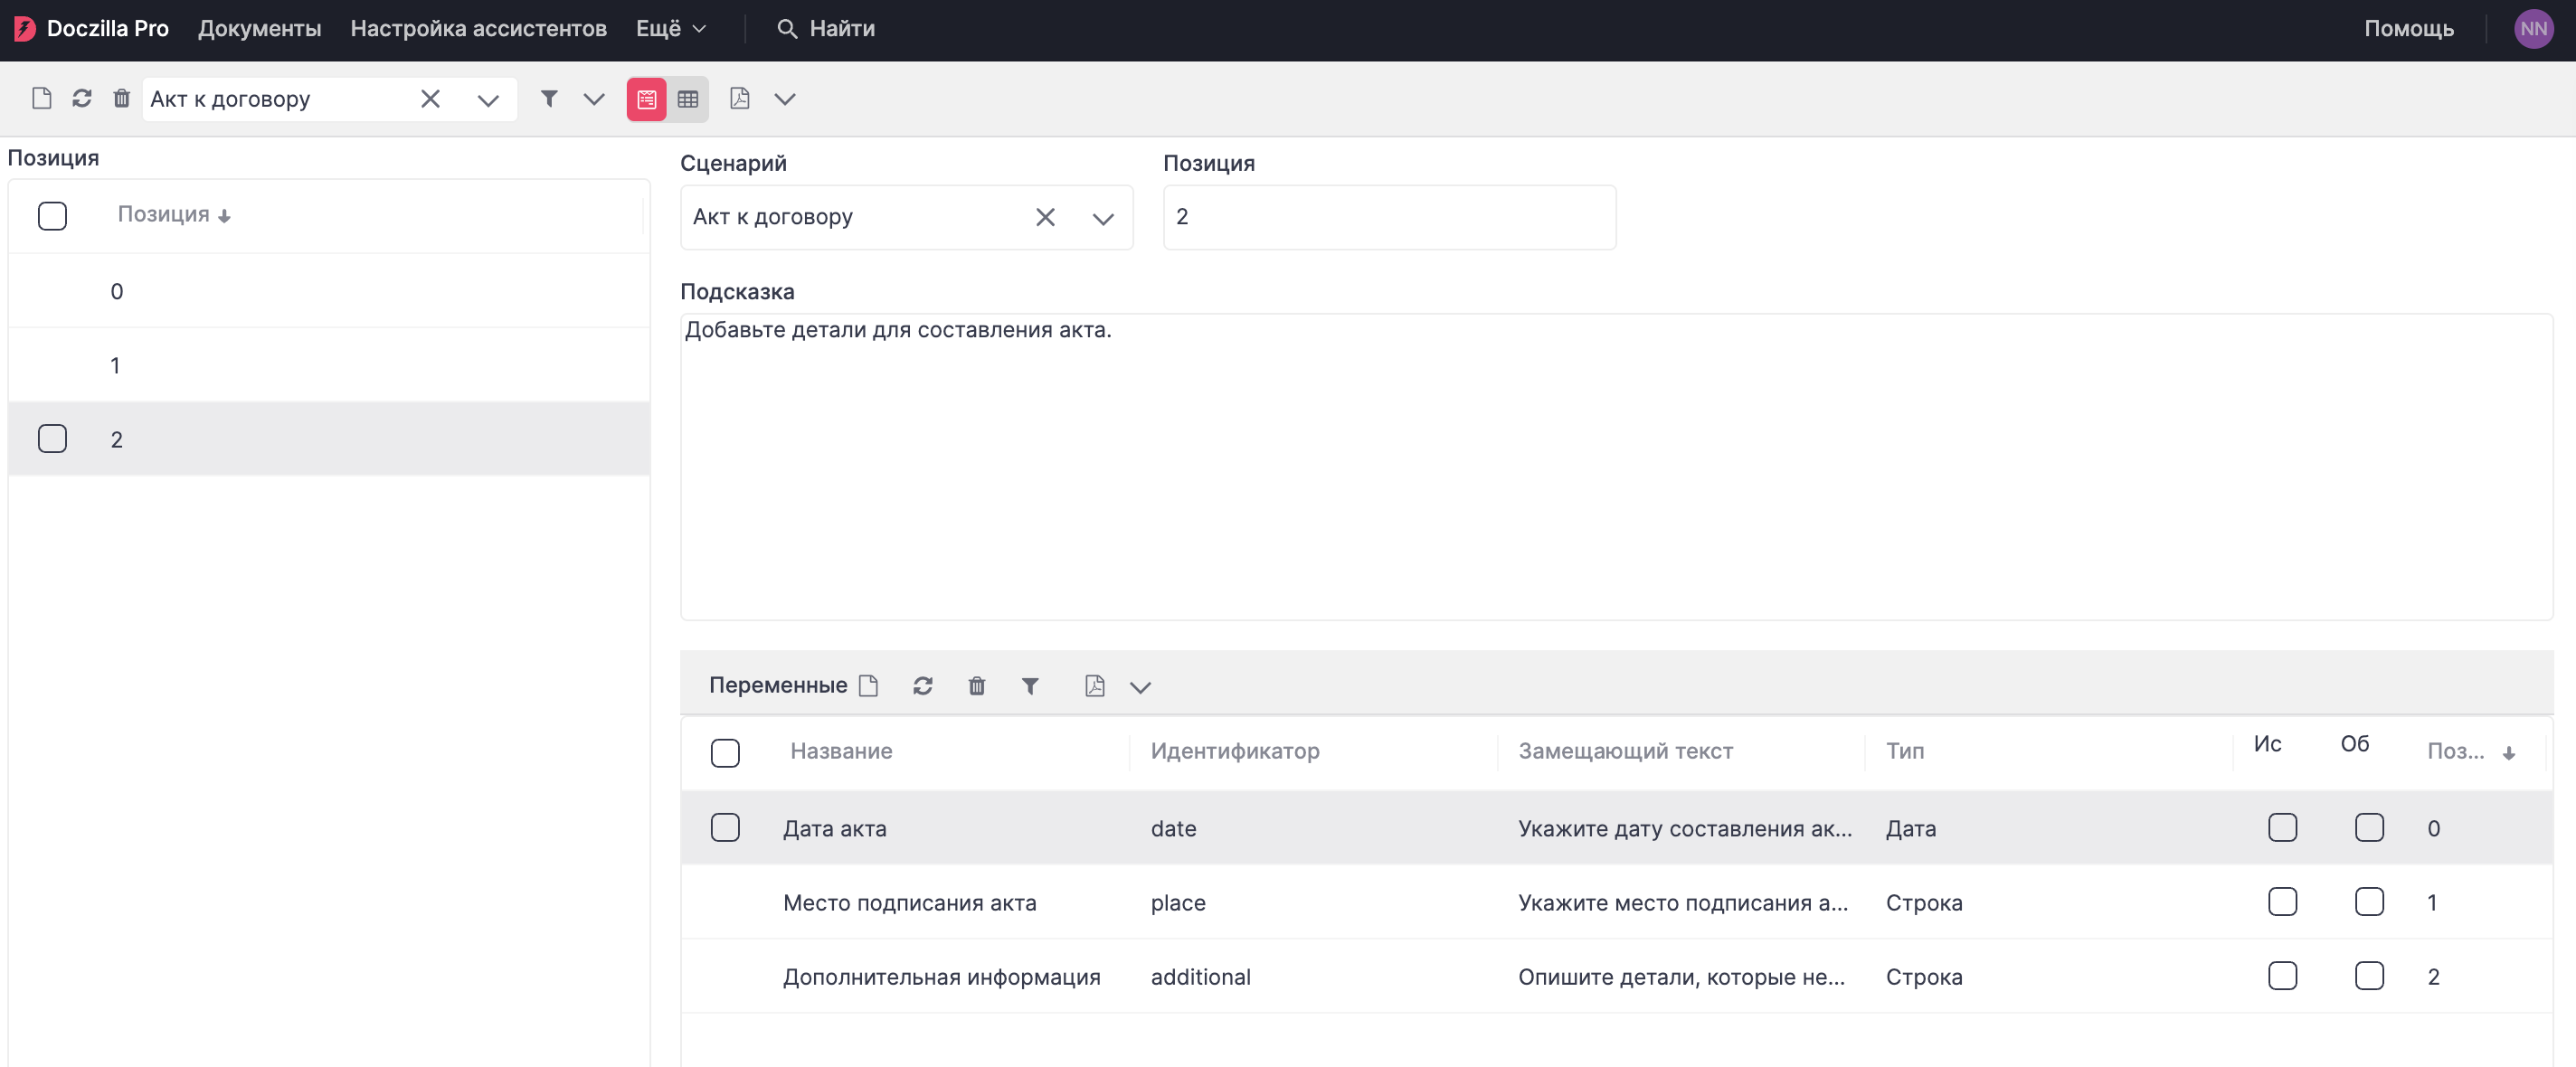Toggle Ис checkbox for Дополнительная информация
Image resolution: width=2576 pixels, height=1067 pixels.
point(2282,975)
